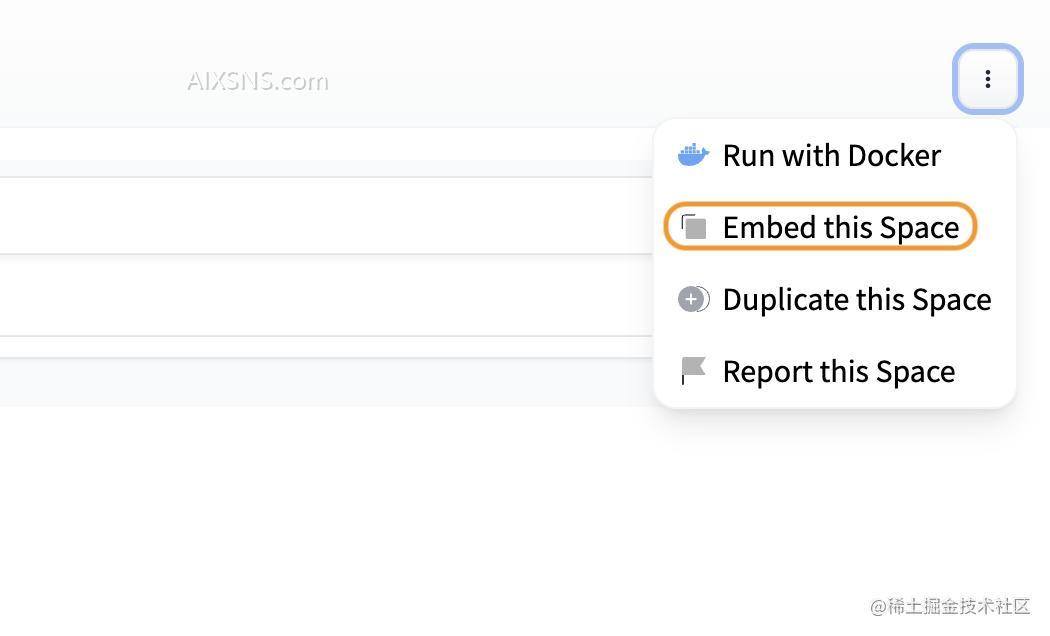The height and width of the screenshot is (636, 1050).
Task: Click the upper white content row
Action: tap(320, 215)
